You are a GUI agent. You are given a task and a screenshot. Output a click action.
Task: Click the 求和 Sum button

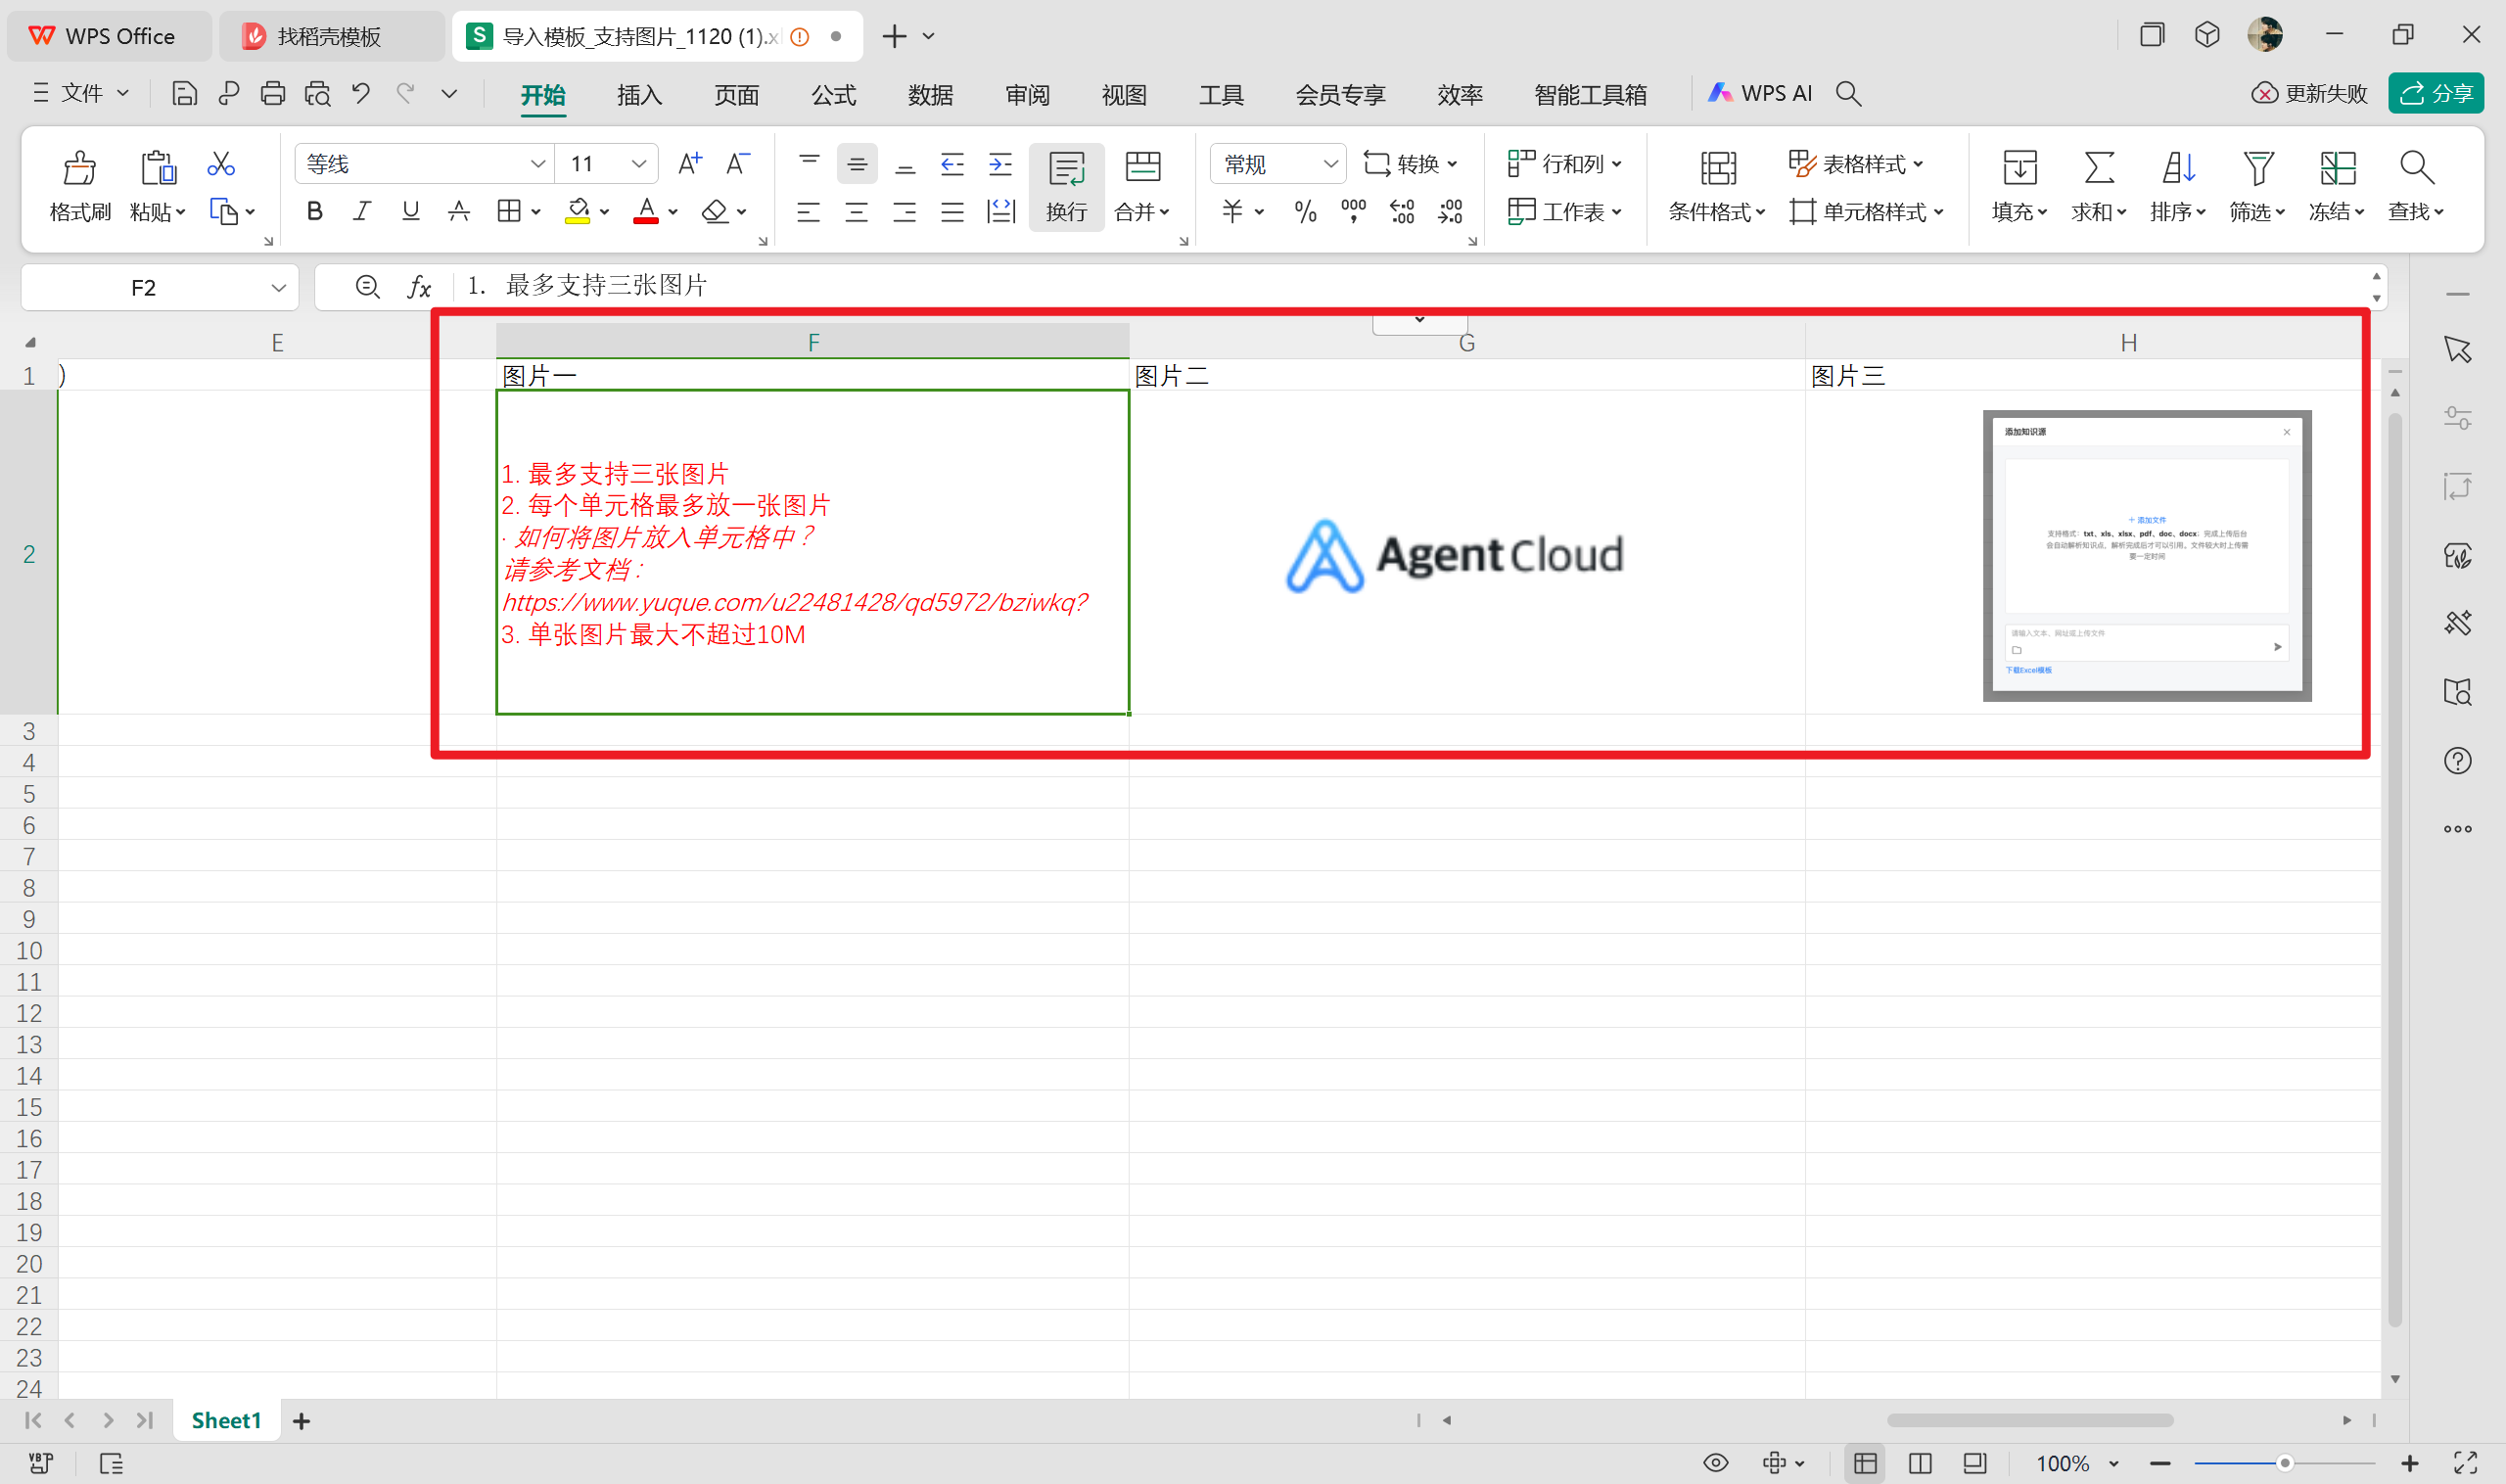pos(2098,187)
